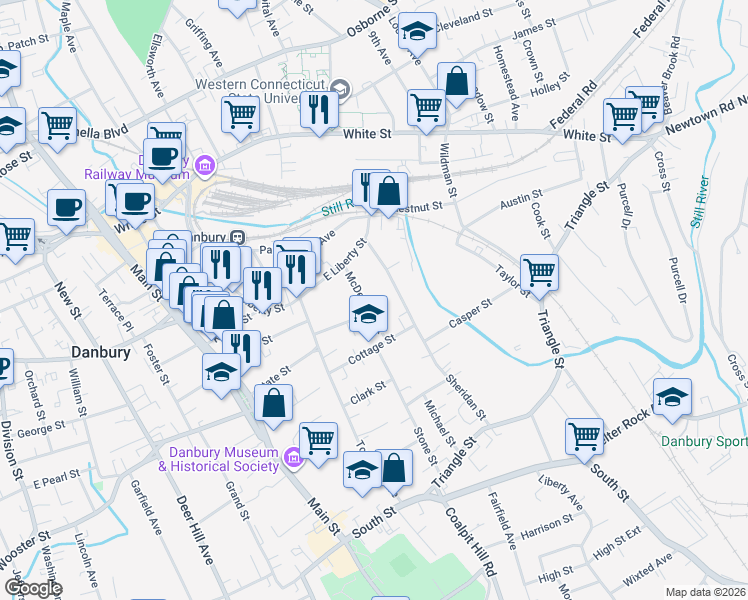Open the school marker left of Stone St bag
Screen dimensions: 748x600
(x=362, y=472)
